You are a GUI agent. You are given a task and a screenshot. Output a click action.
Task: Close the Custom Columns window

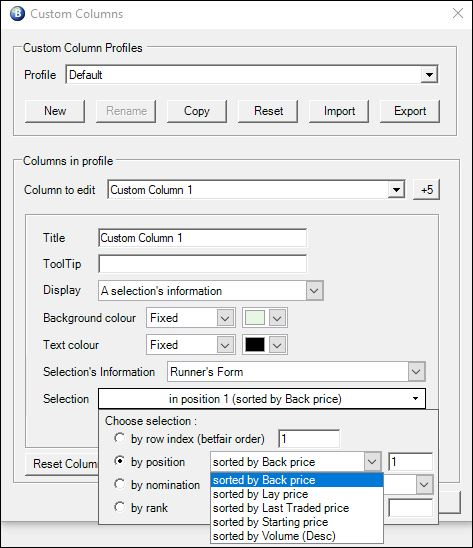(x=458, y=14)
